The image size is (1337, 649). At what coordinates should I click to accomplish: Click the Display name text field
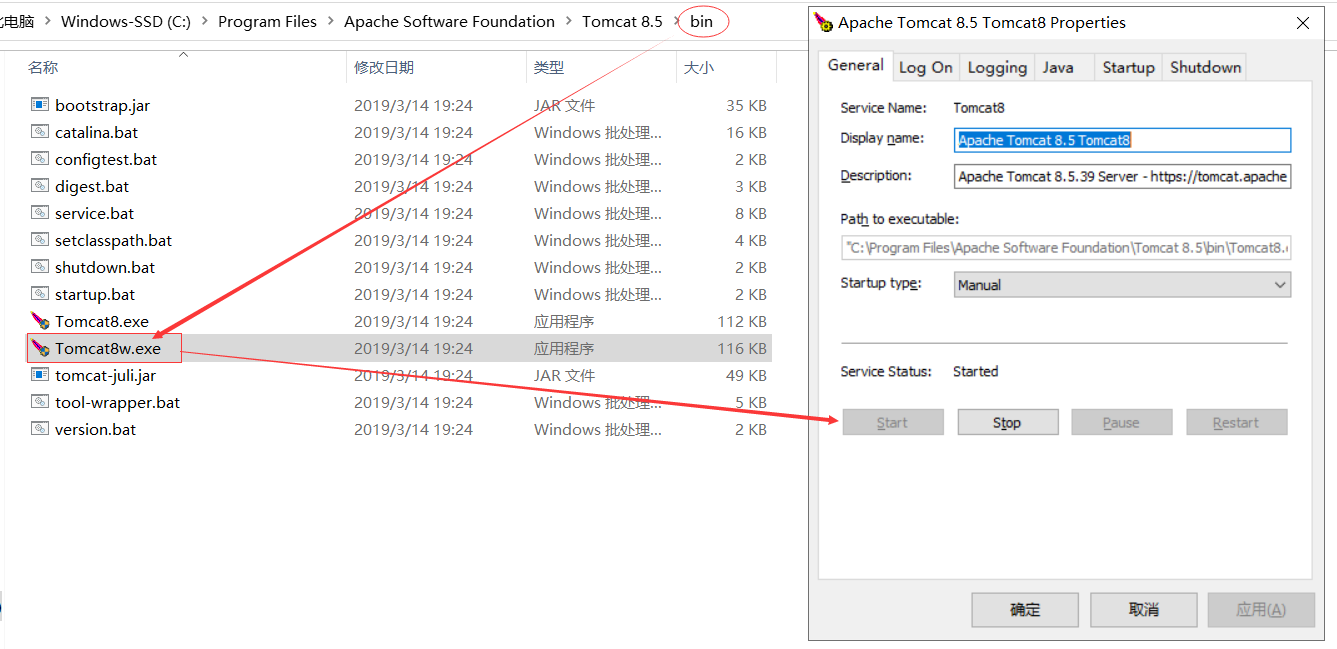(x=1122, y=140)
